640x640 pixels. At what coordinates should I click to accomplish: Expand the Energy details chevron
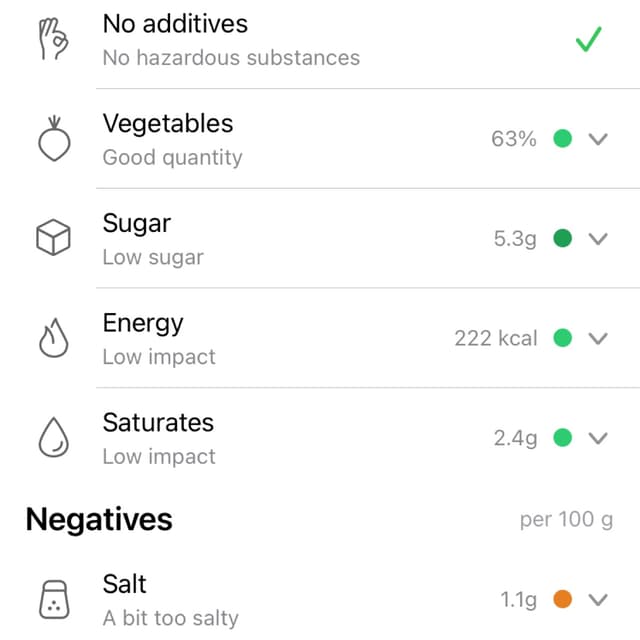(598, 338)
